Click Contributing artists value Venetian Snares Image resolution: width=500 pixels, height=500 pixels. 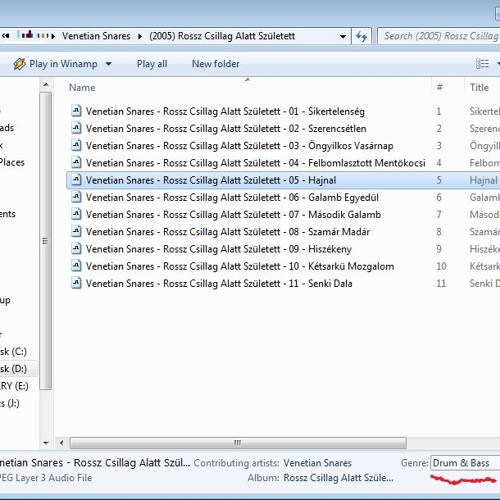pyautogui.click(x=317, y=463)
